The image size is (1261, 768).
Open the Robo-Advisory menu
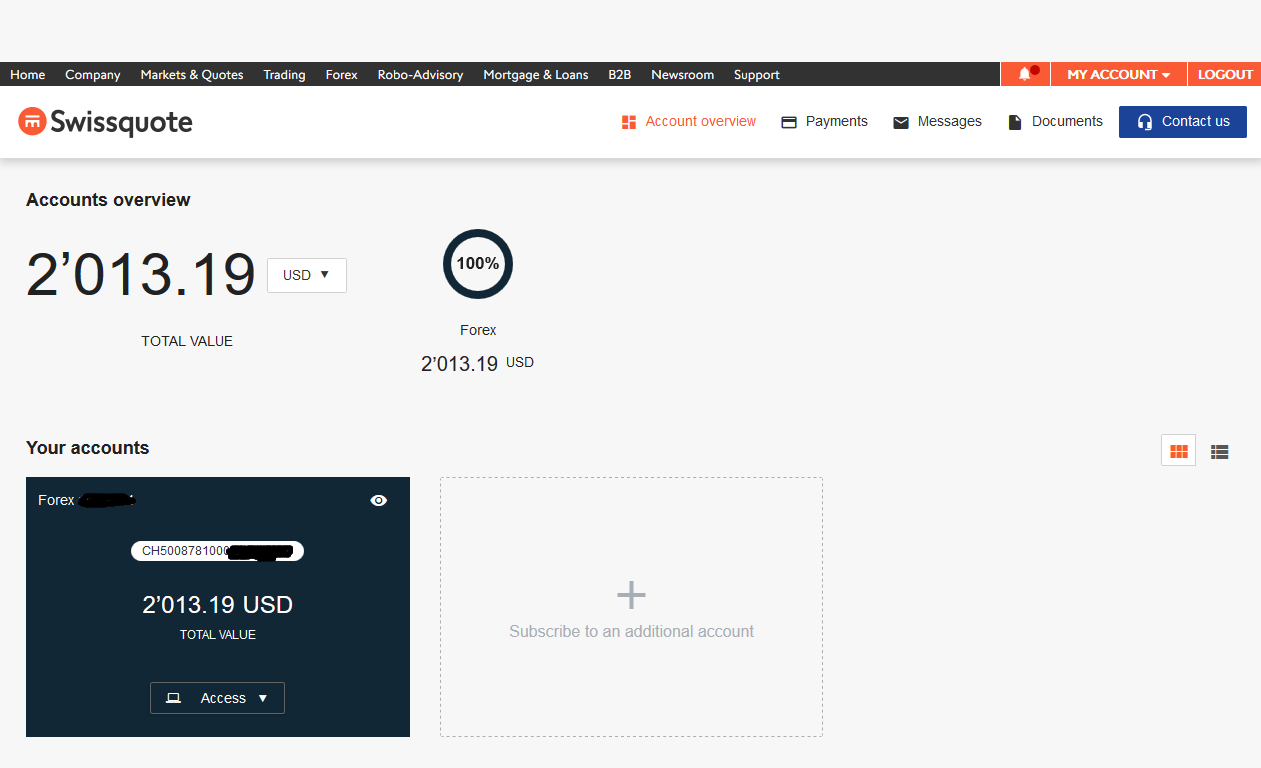[x=420, y=74]
